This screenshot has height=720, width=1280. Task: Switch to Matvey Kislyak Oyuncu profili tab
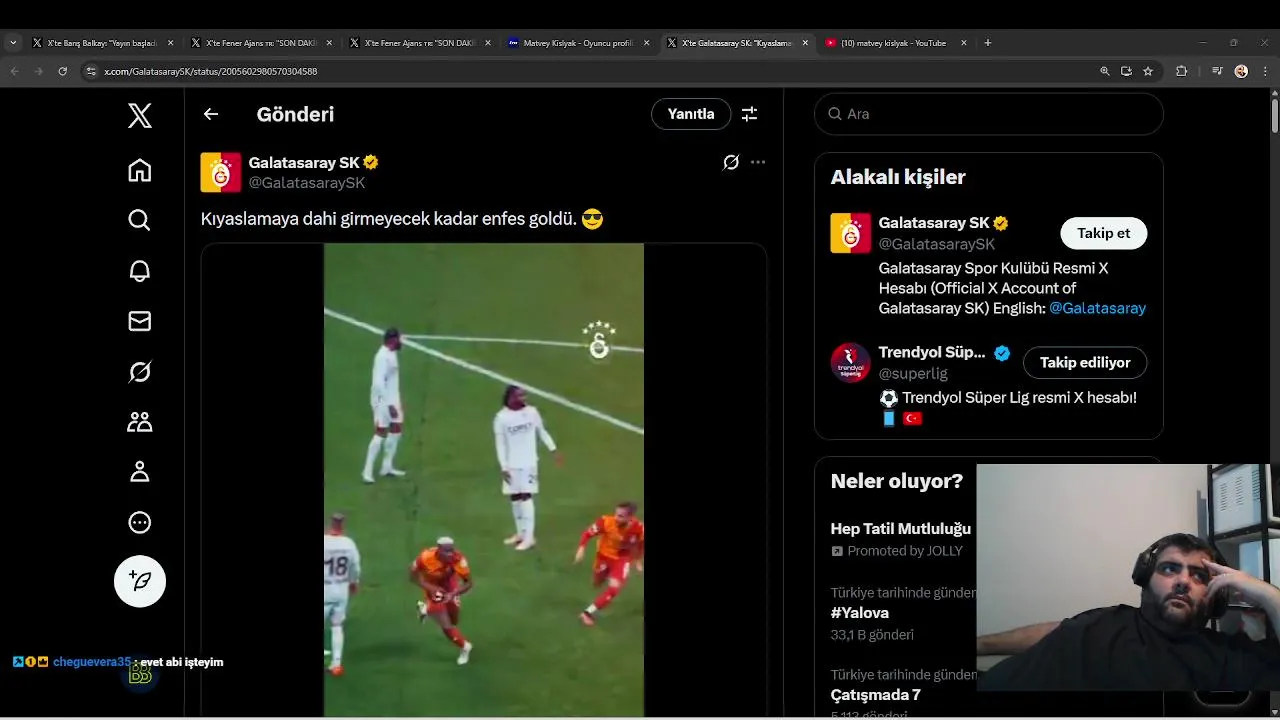click(580, 43)
